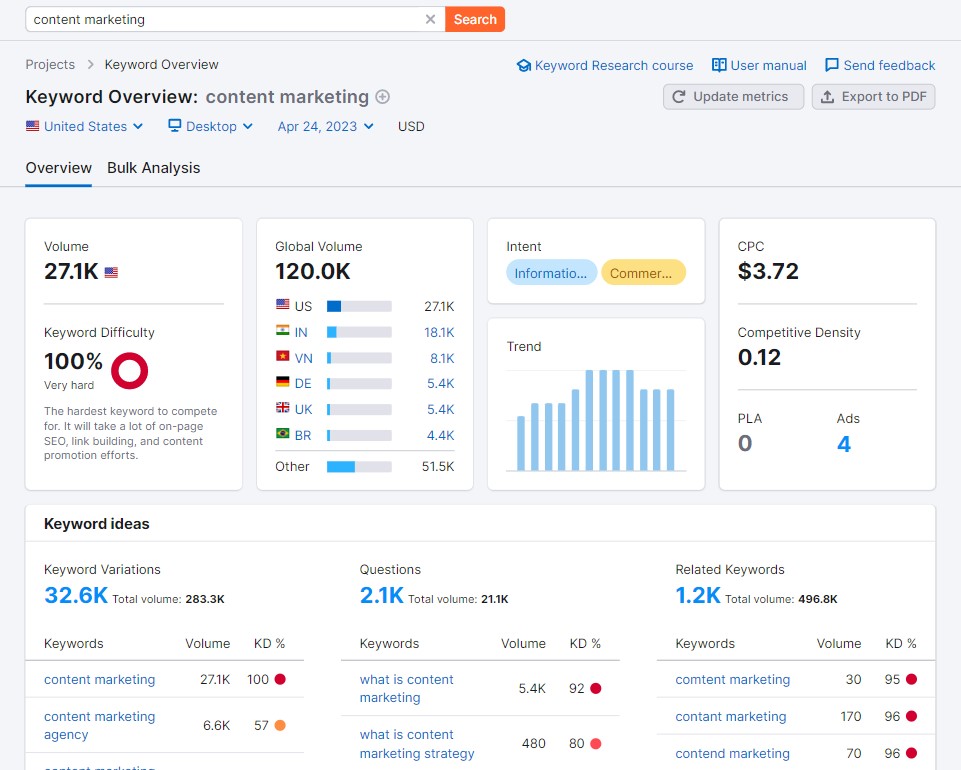Viewport: 961px width, 770px height.
Task: Click the graduation cap Keyword Research course icon
Action: point(524,66)
